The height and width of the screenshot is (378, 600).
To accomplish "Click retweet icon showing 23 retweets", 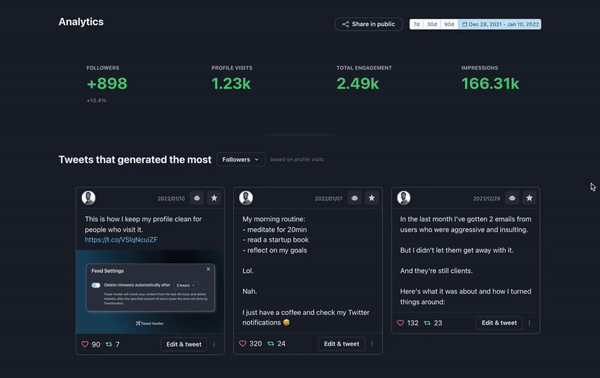I will 427,323.
